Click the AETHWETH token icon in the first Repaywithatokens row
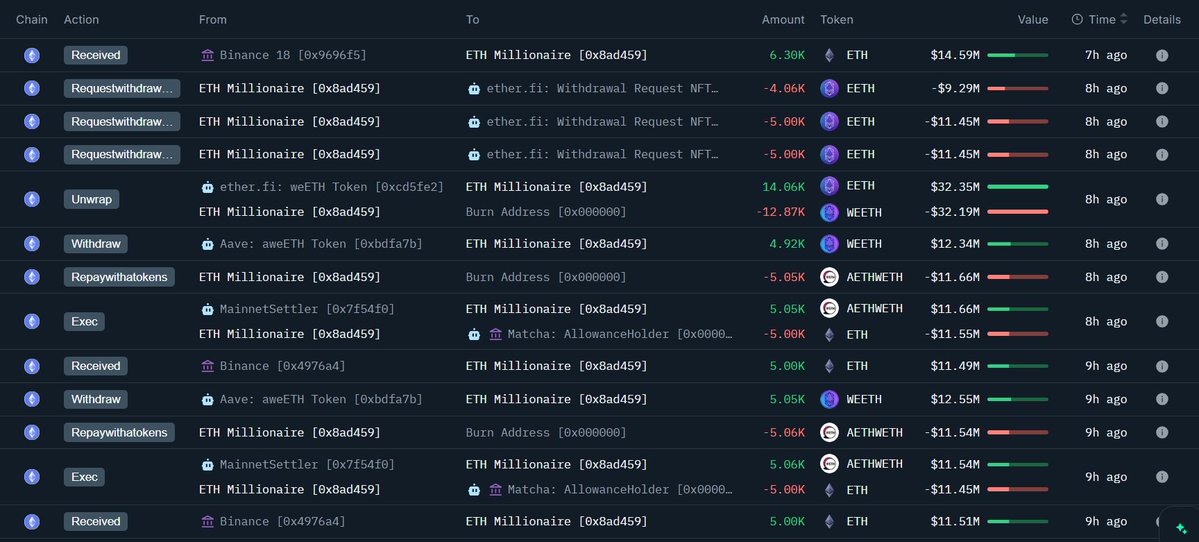 [x=829, y=277]
